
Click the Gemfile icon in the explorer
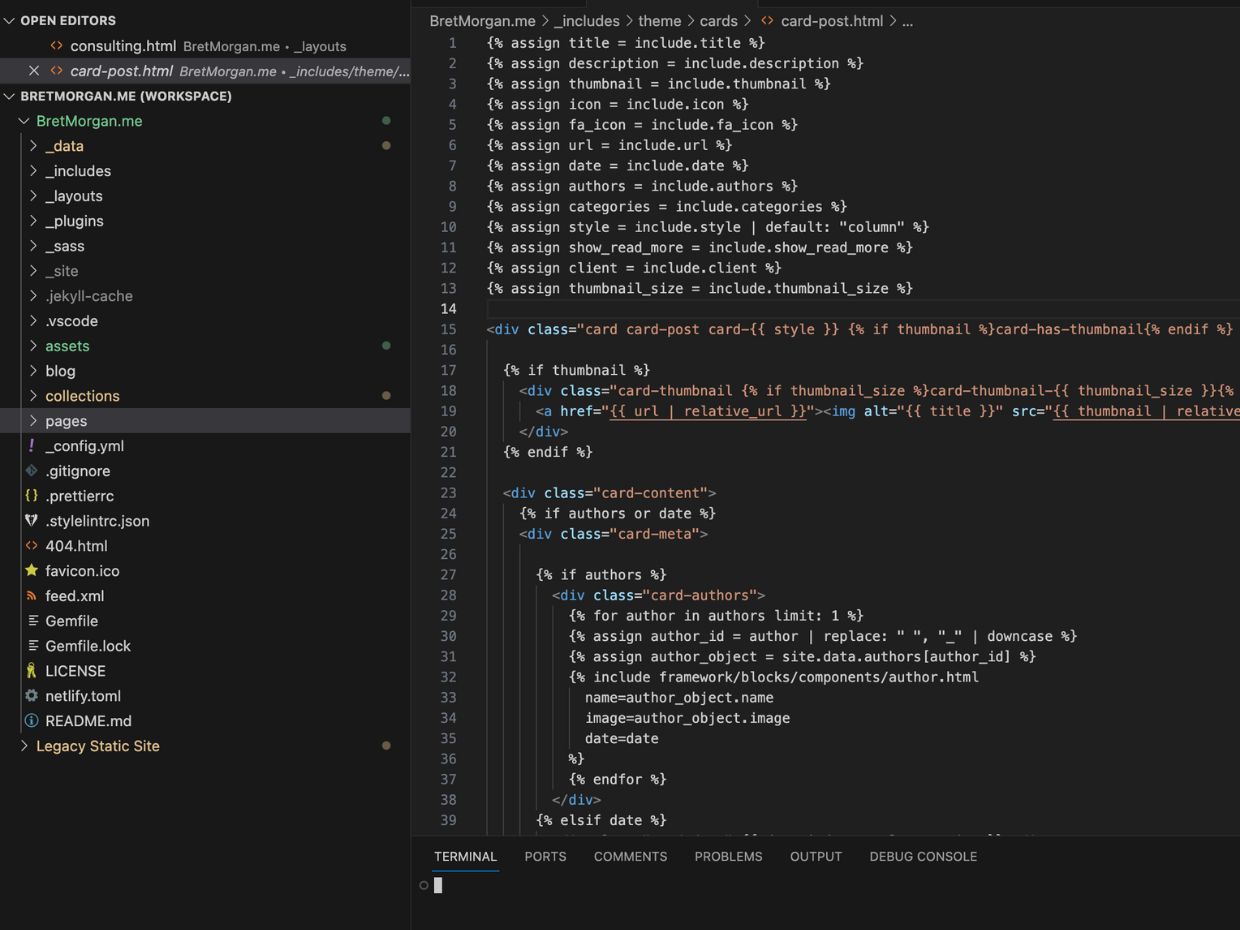click(x=31, y=620)
